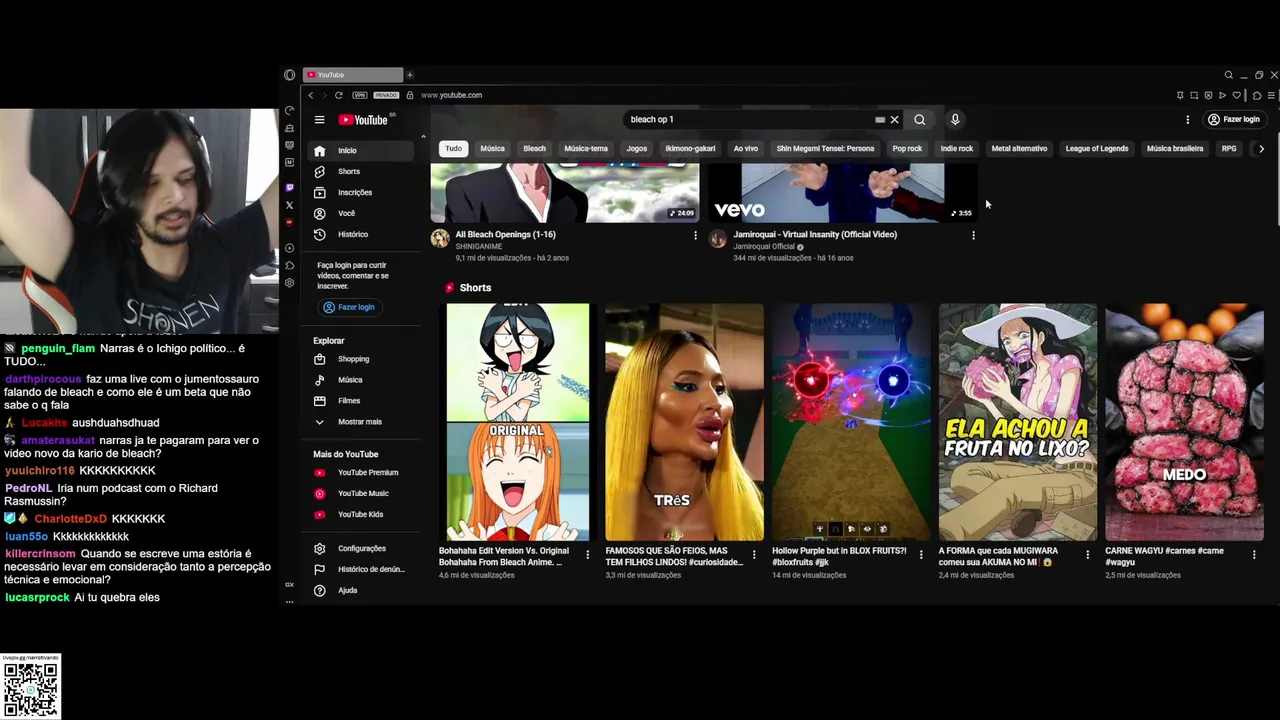Screen dimensions: 1280x720
Task: Click the Opera snapshot icon in toolbar
Action: (x=1194, y=95)
